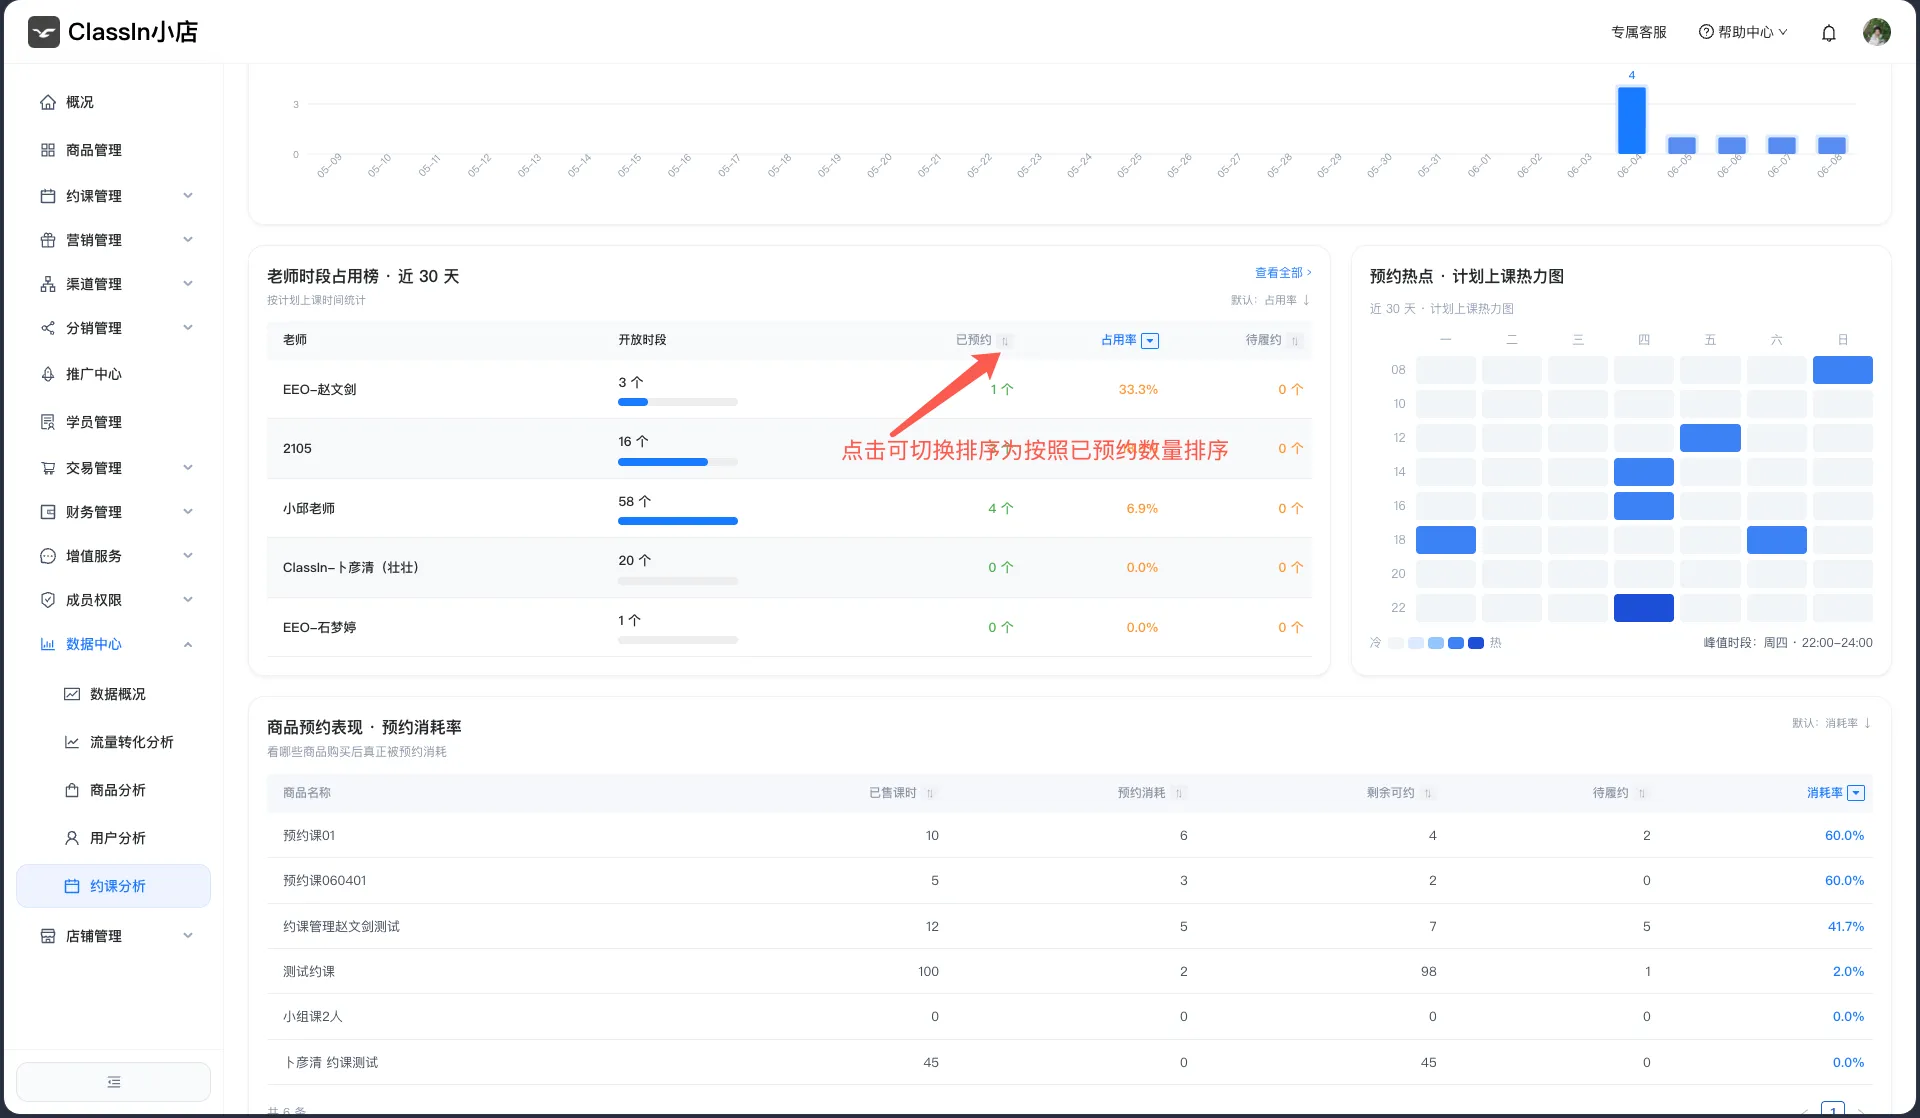The height and width of the screenshot is (1118, 1920).
Task: Collapse the 数据中心 menu chevron
Action: 188,644
